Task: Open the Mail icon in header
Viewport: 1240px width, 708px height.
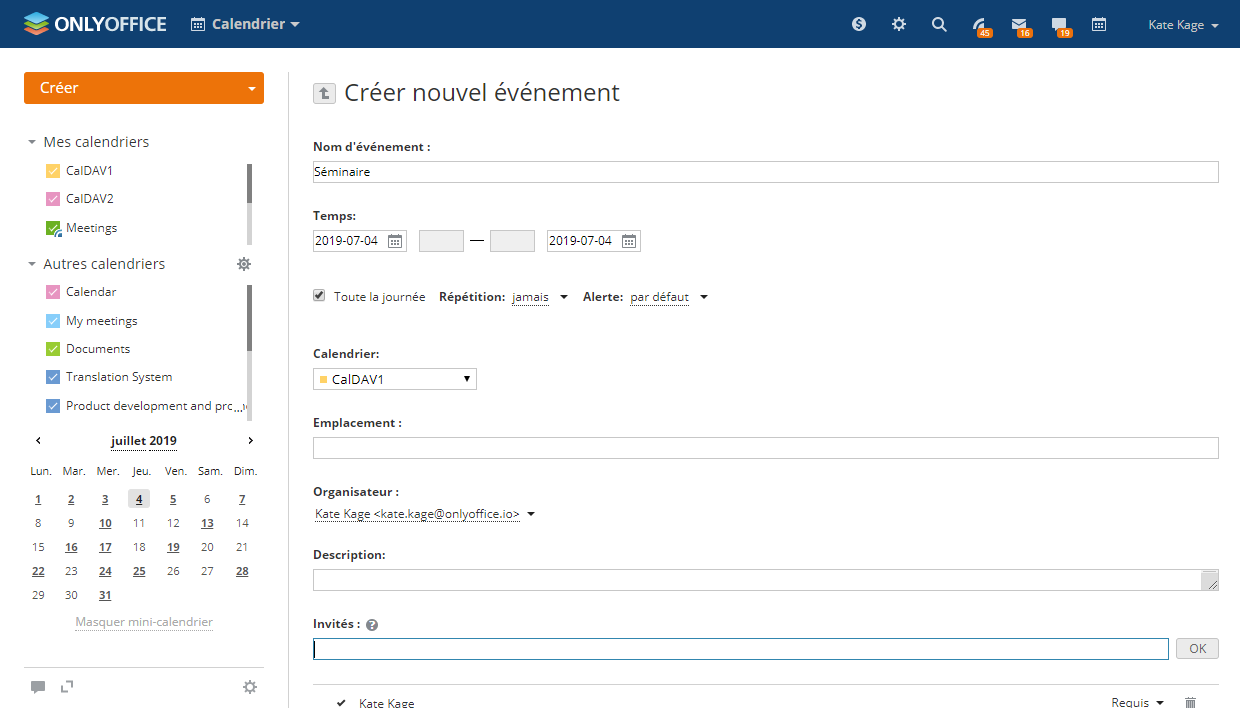Action: pyautogui.click(x=1019, y=25)
